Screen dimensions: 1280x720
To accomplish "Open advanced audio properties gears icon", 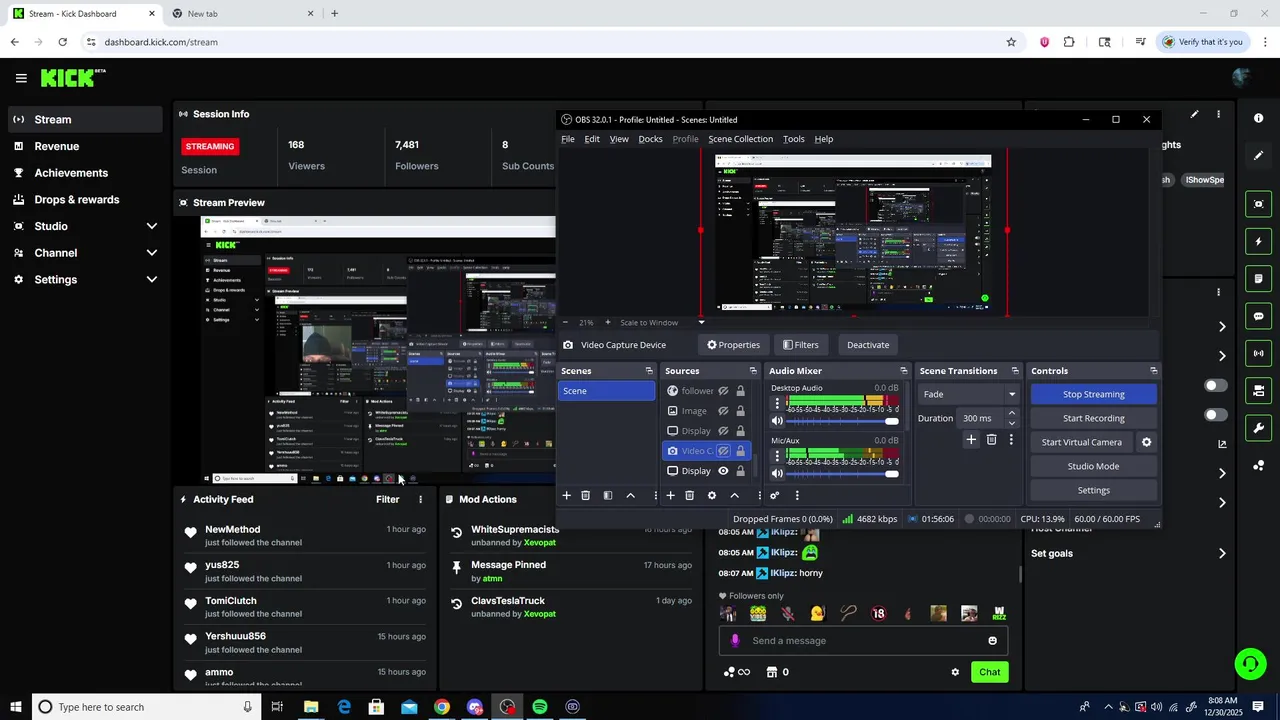I will (x=774, y=495).
